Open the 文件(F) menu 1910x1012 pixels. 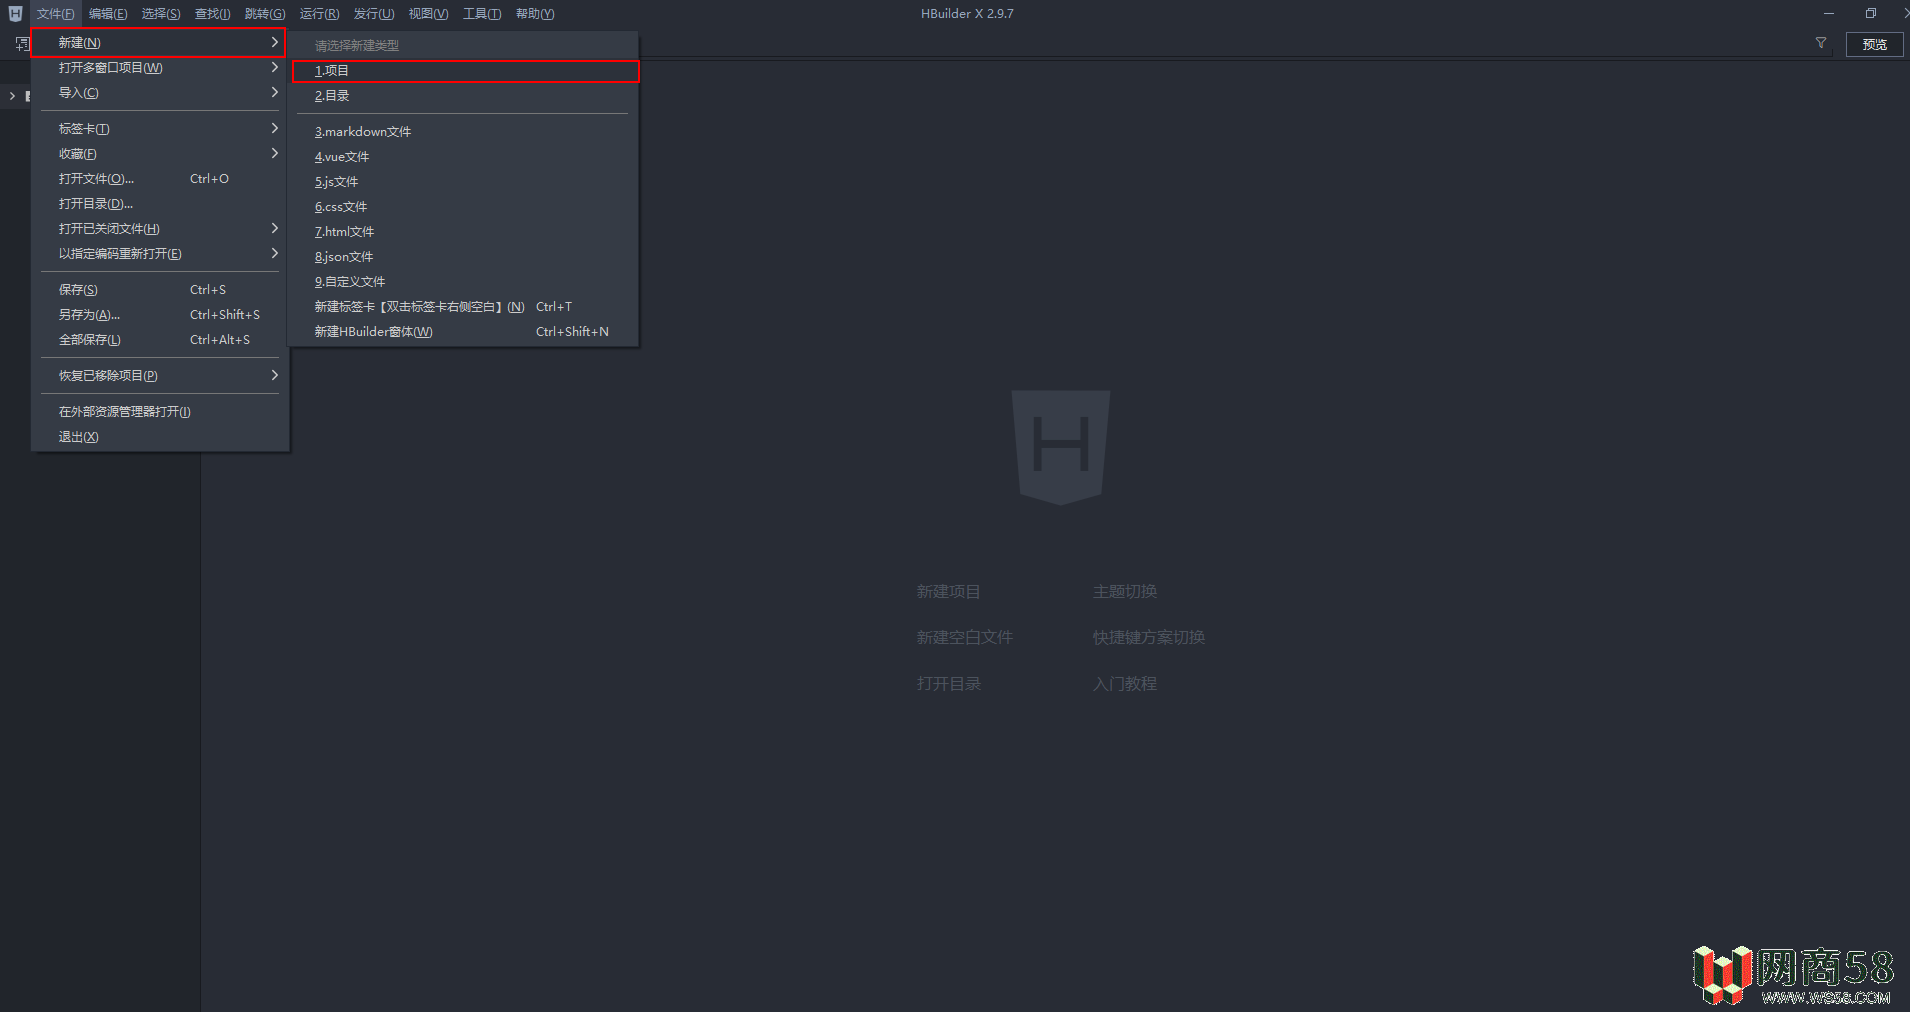pyautogui.click(x=55, y=14)
